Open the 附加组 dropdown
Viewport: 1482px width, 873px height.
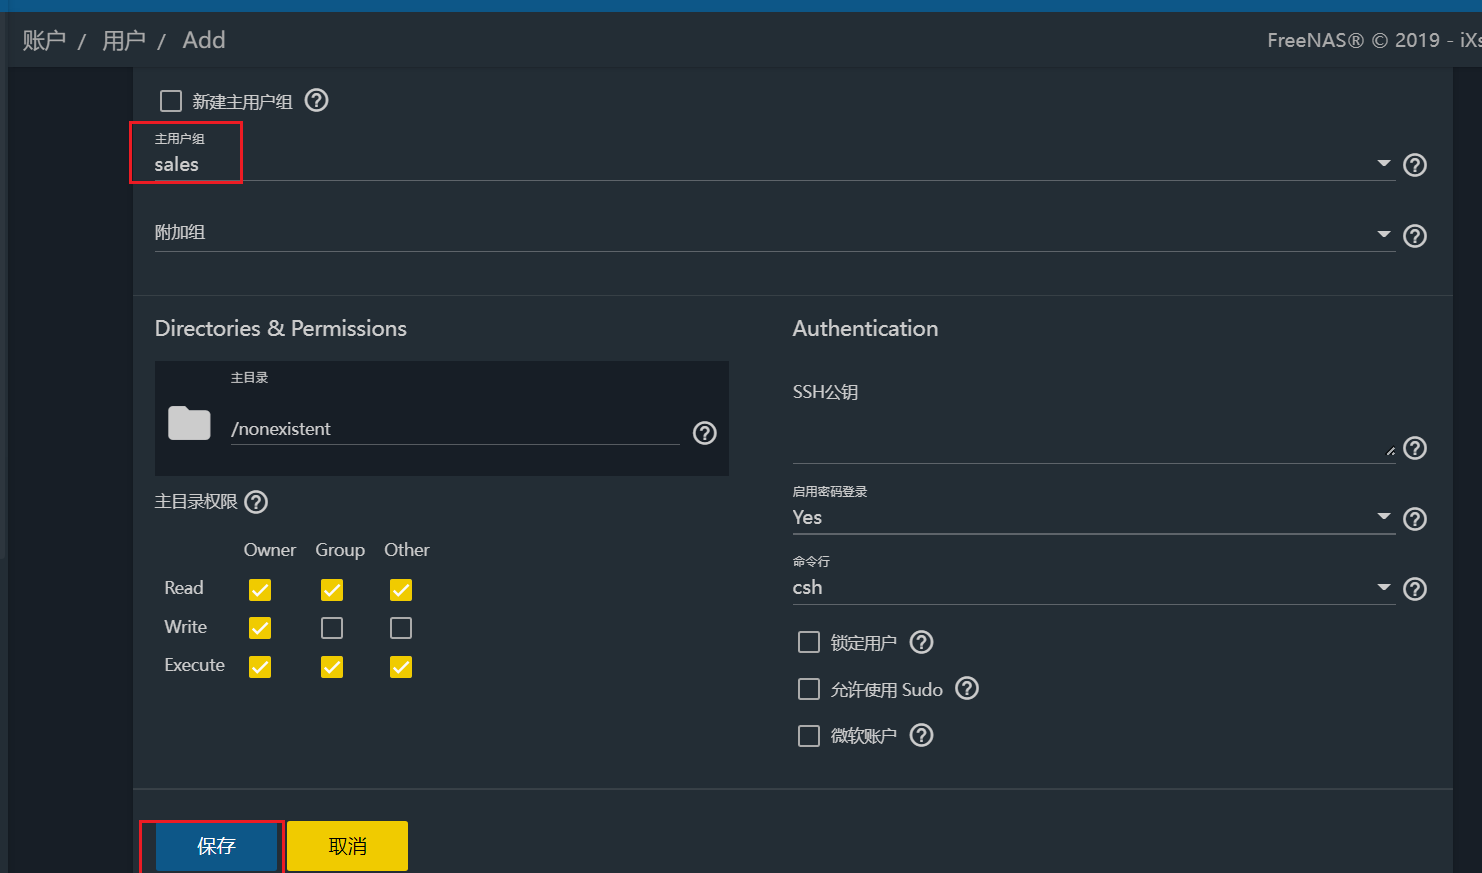pyautogui.click(x=774, y=233)
